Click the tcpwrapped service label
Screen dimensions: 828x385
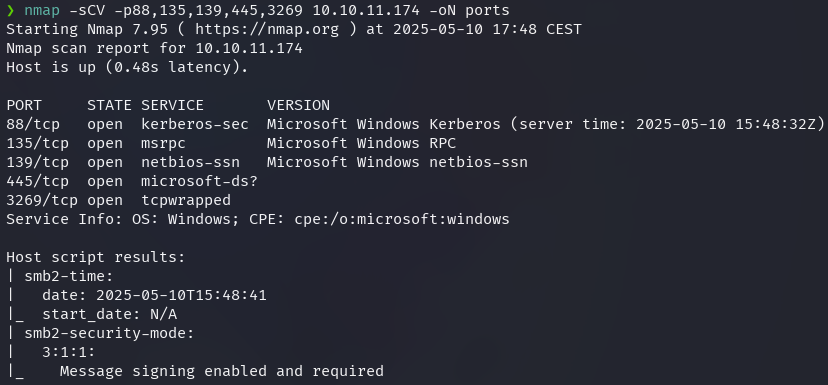coord(186,201)
